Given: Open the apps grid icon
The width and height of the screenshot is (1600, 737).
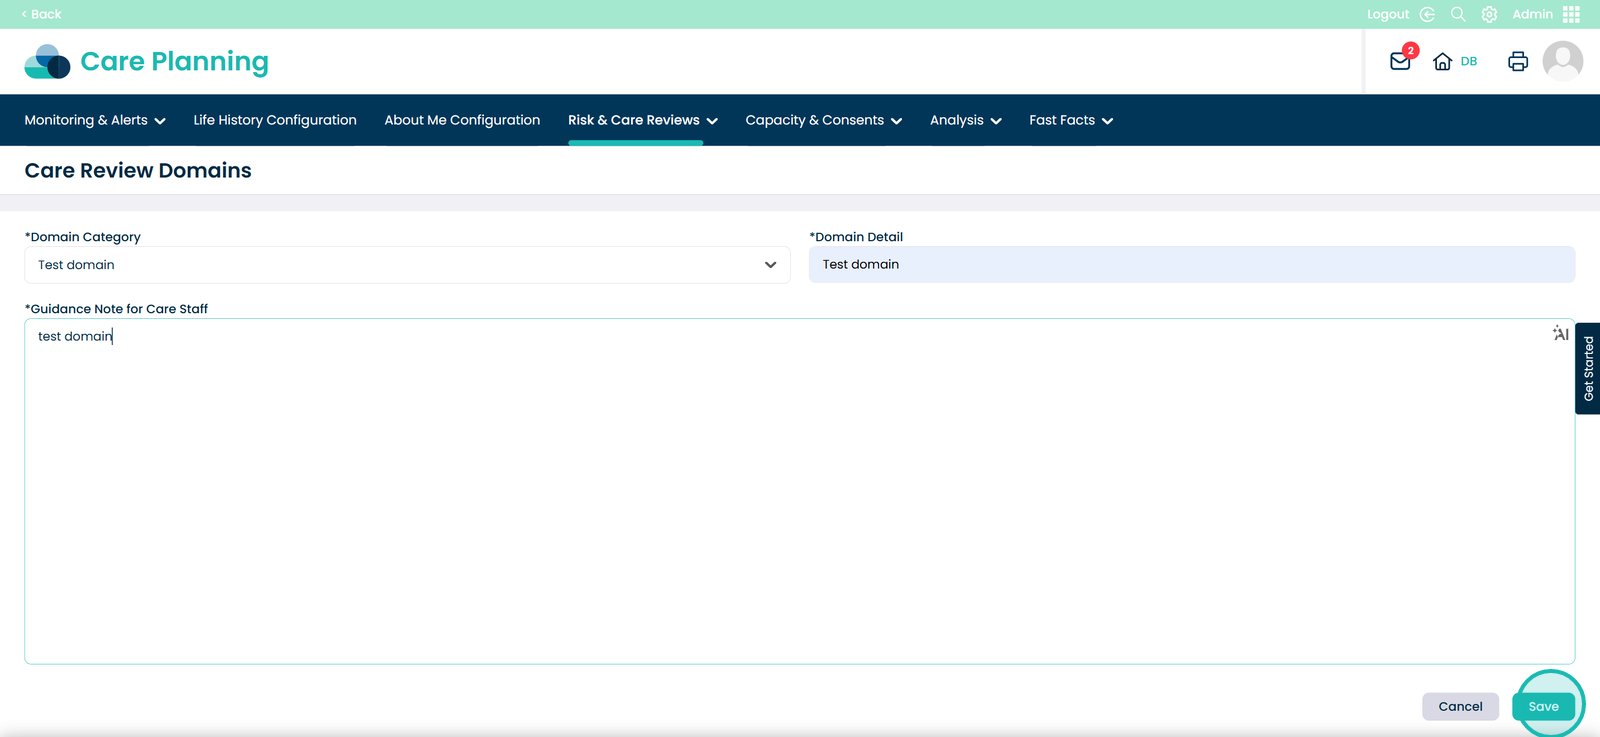Looking at the screenshot, I should [x=1571, y=14].
